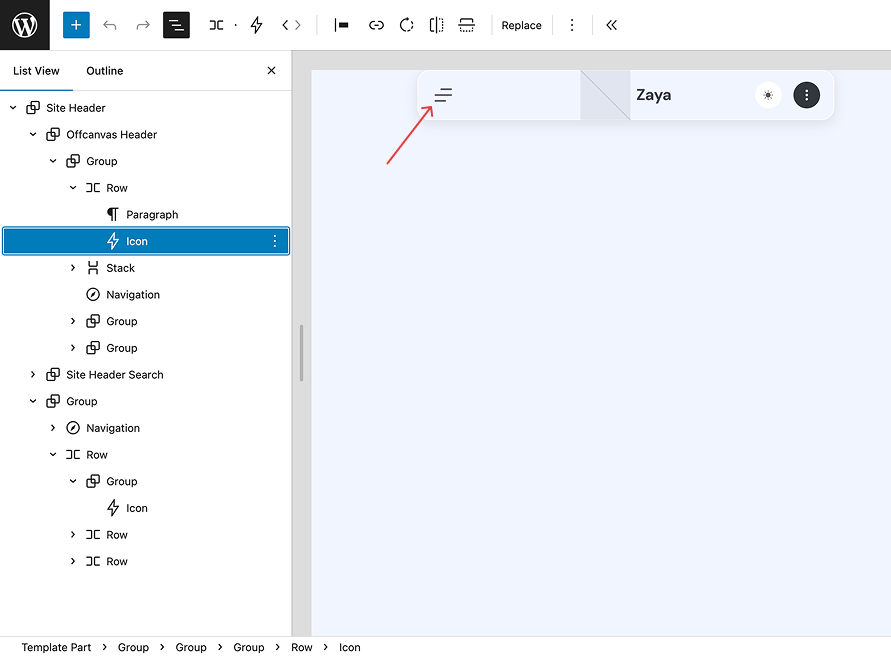Image resolution: width=891 pixels, height=657 pixels.
Task: Switch to the List View tab
Action: click(36, 70)
